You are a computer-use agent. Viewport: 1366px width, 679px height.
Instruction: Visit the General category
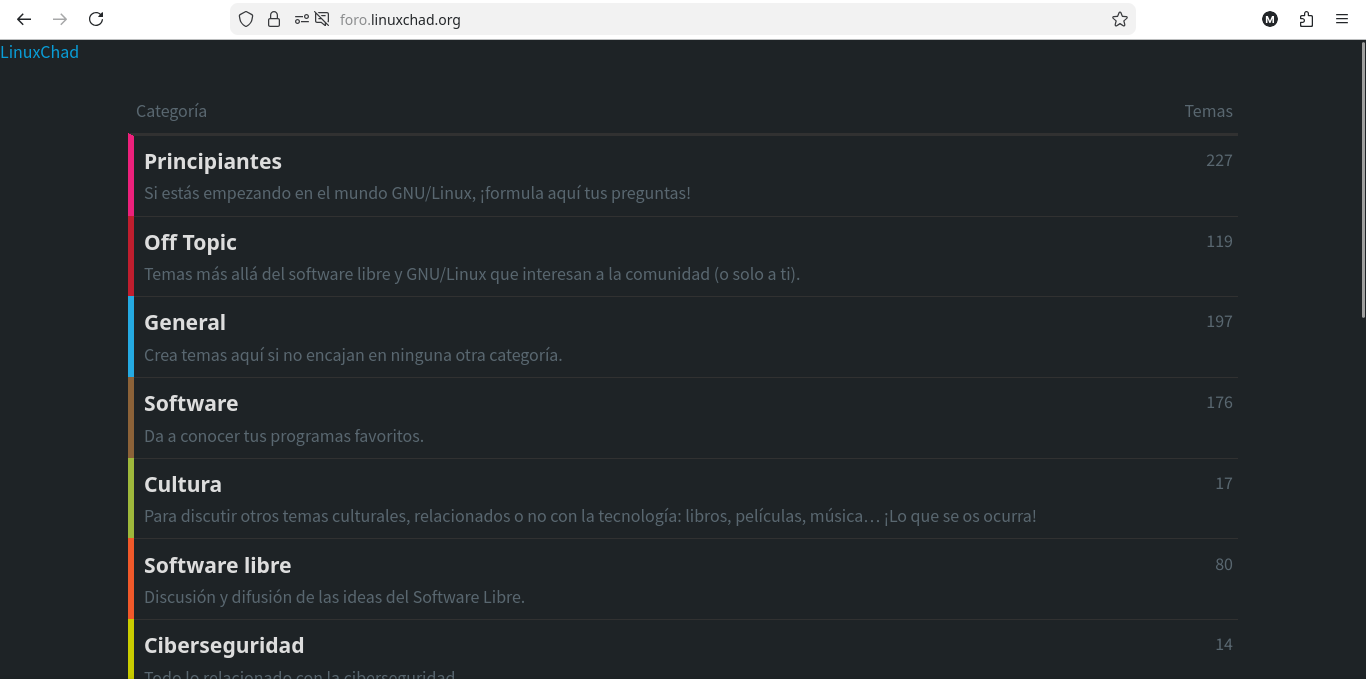point(185,322)
